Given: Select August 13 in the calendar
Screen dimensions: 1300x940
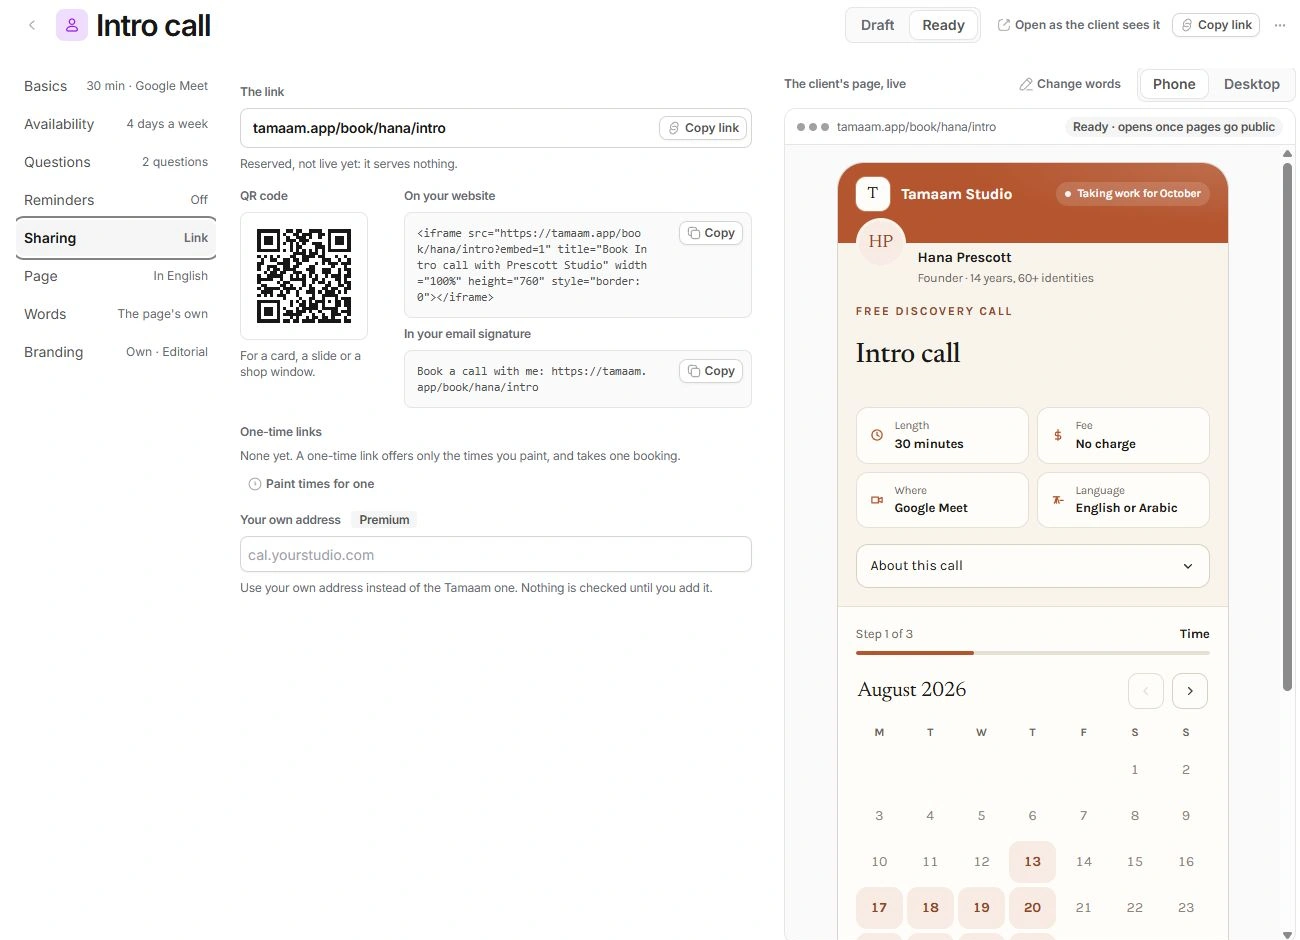Looking at the screenshot, I should coord(1033,862).
